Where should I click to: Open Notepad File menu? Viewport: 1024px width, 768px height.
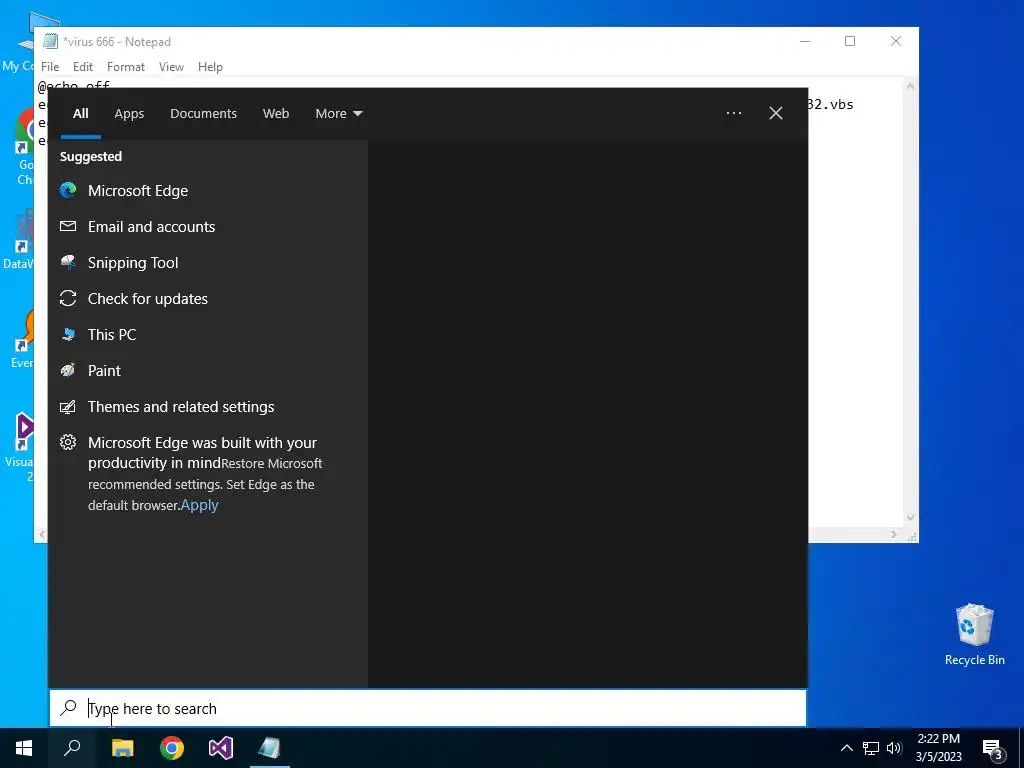pos(50,67)
